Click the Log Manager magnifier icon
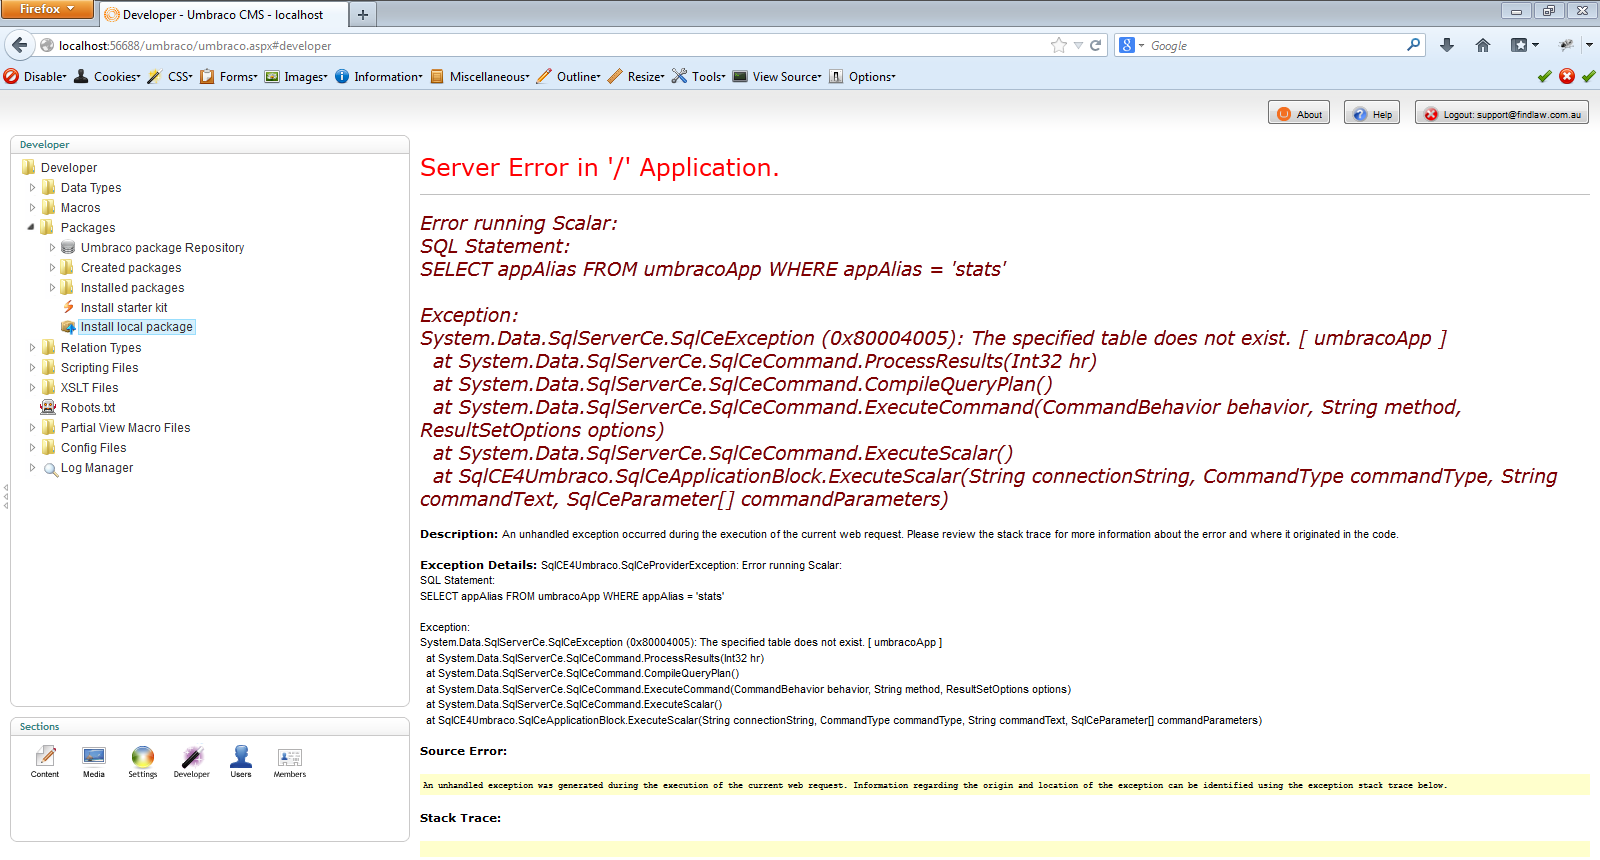1600x860 pixels. 50,468
